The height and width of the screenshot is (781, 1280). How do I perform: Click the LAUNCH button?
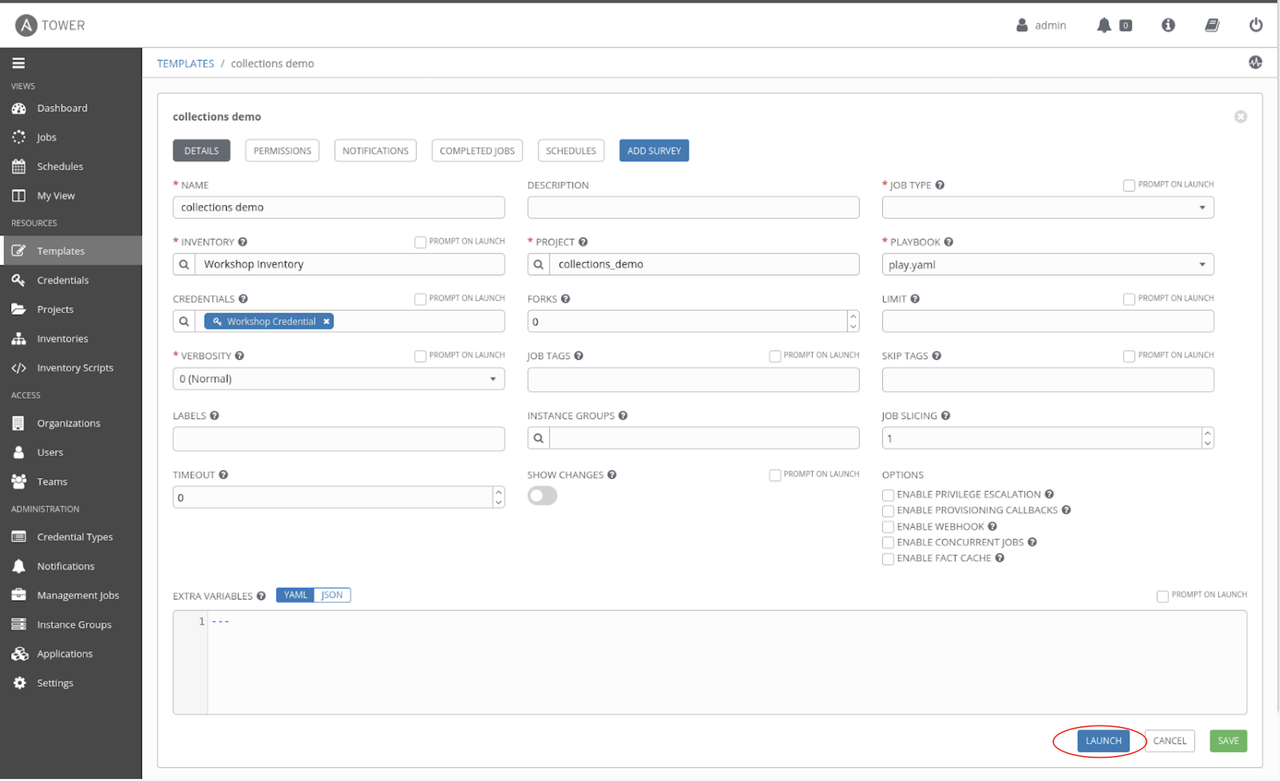1102,740
